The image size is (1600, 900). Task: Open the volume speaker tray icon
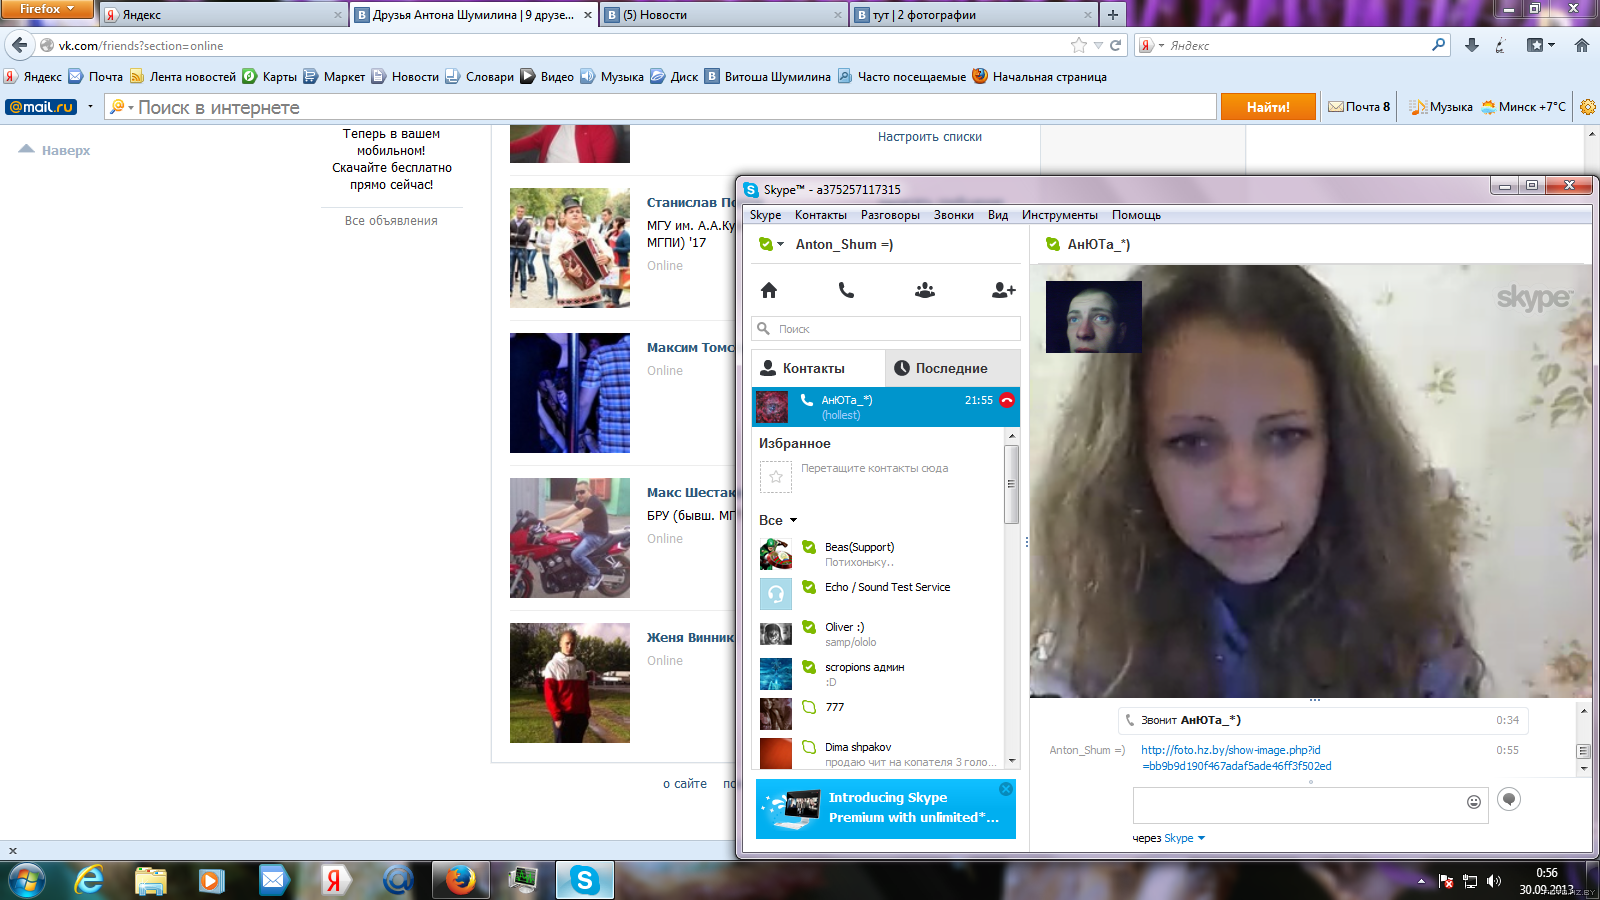1494,881
